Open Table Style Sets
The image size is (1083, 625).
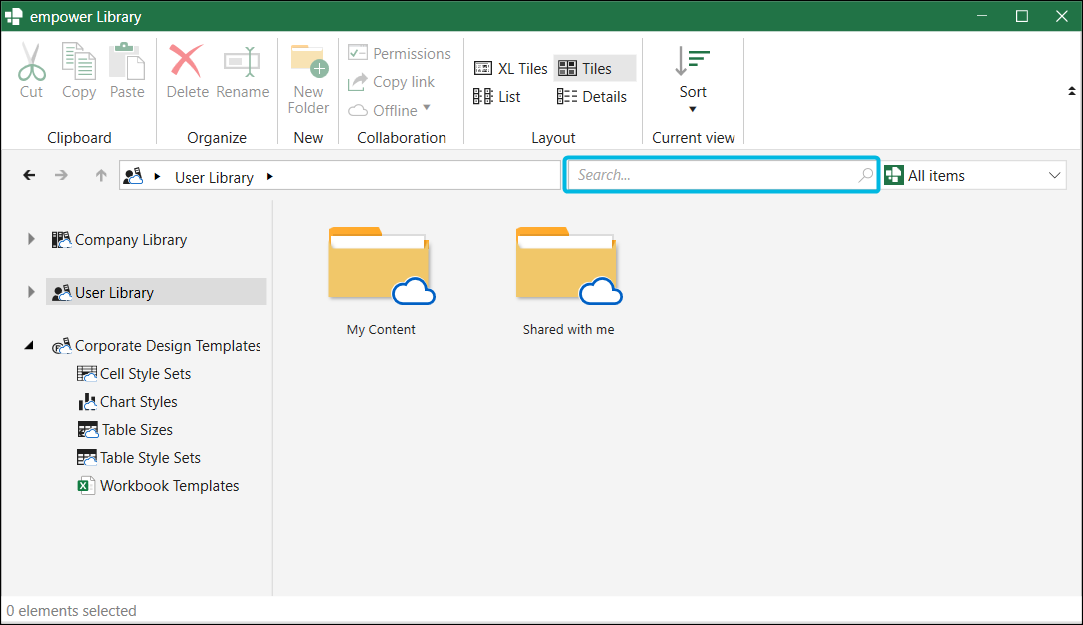[150, 458]
